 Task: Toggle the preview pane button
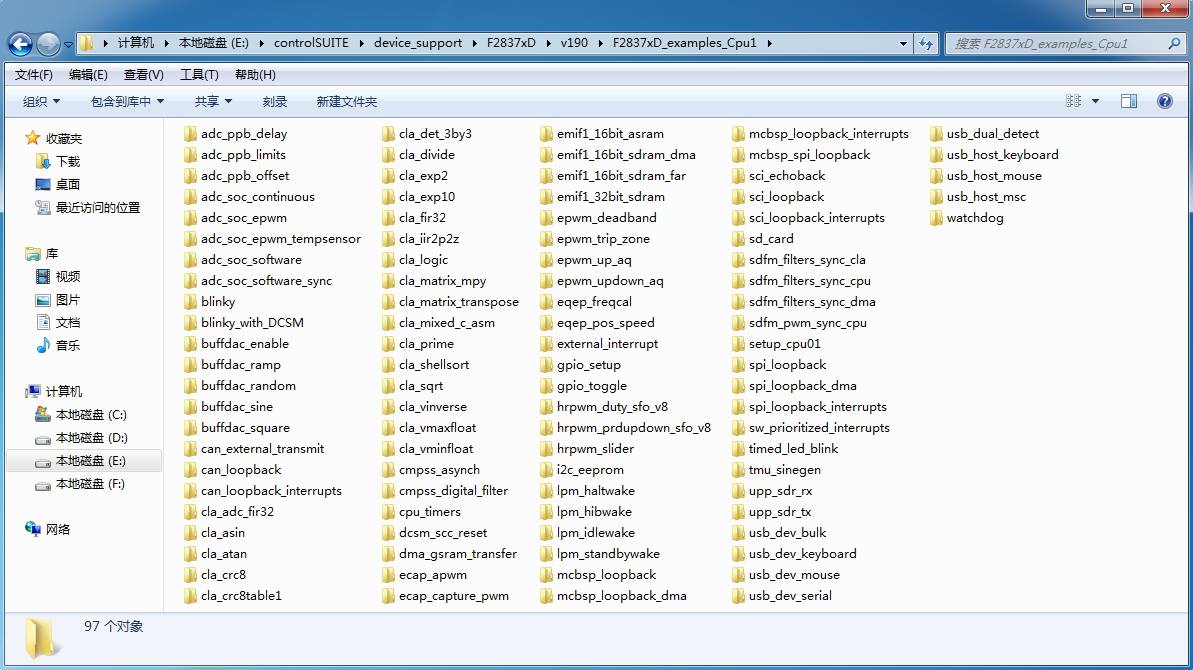(1129, 101)
